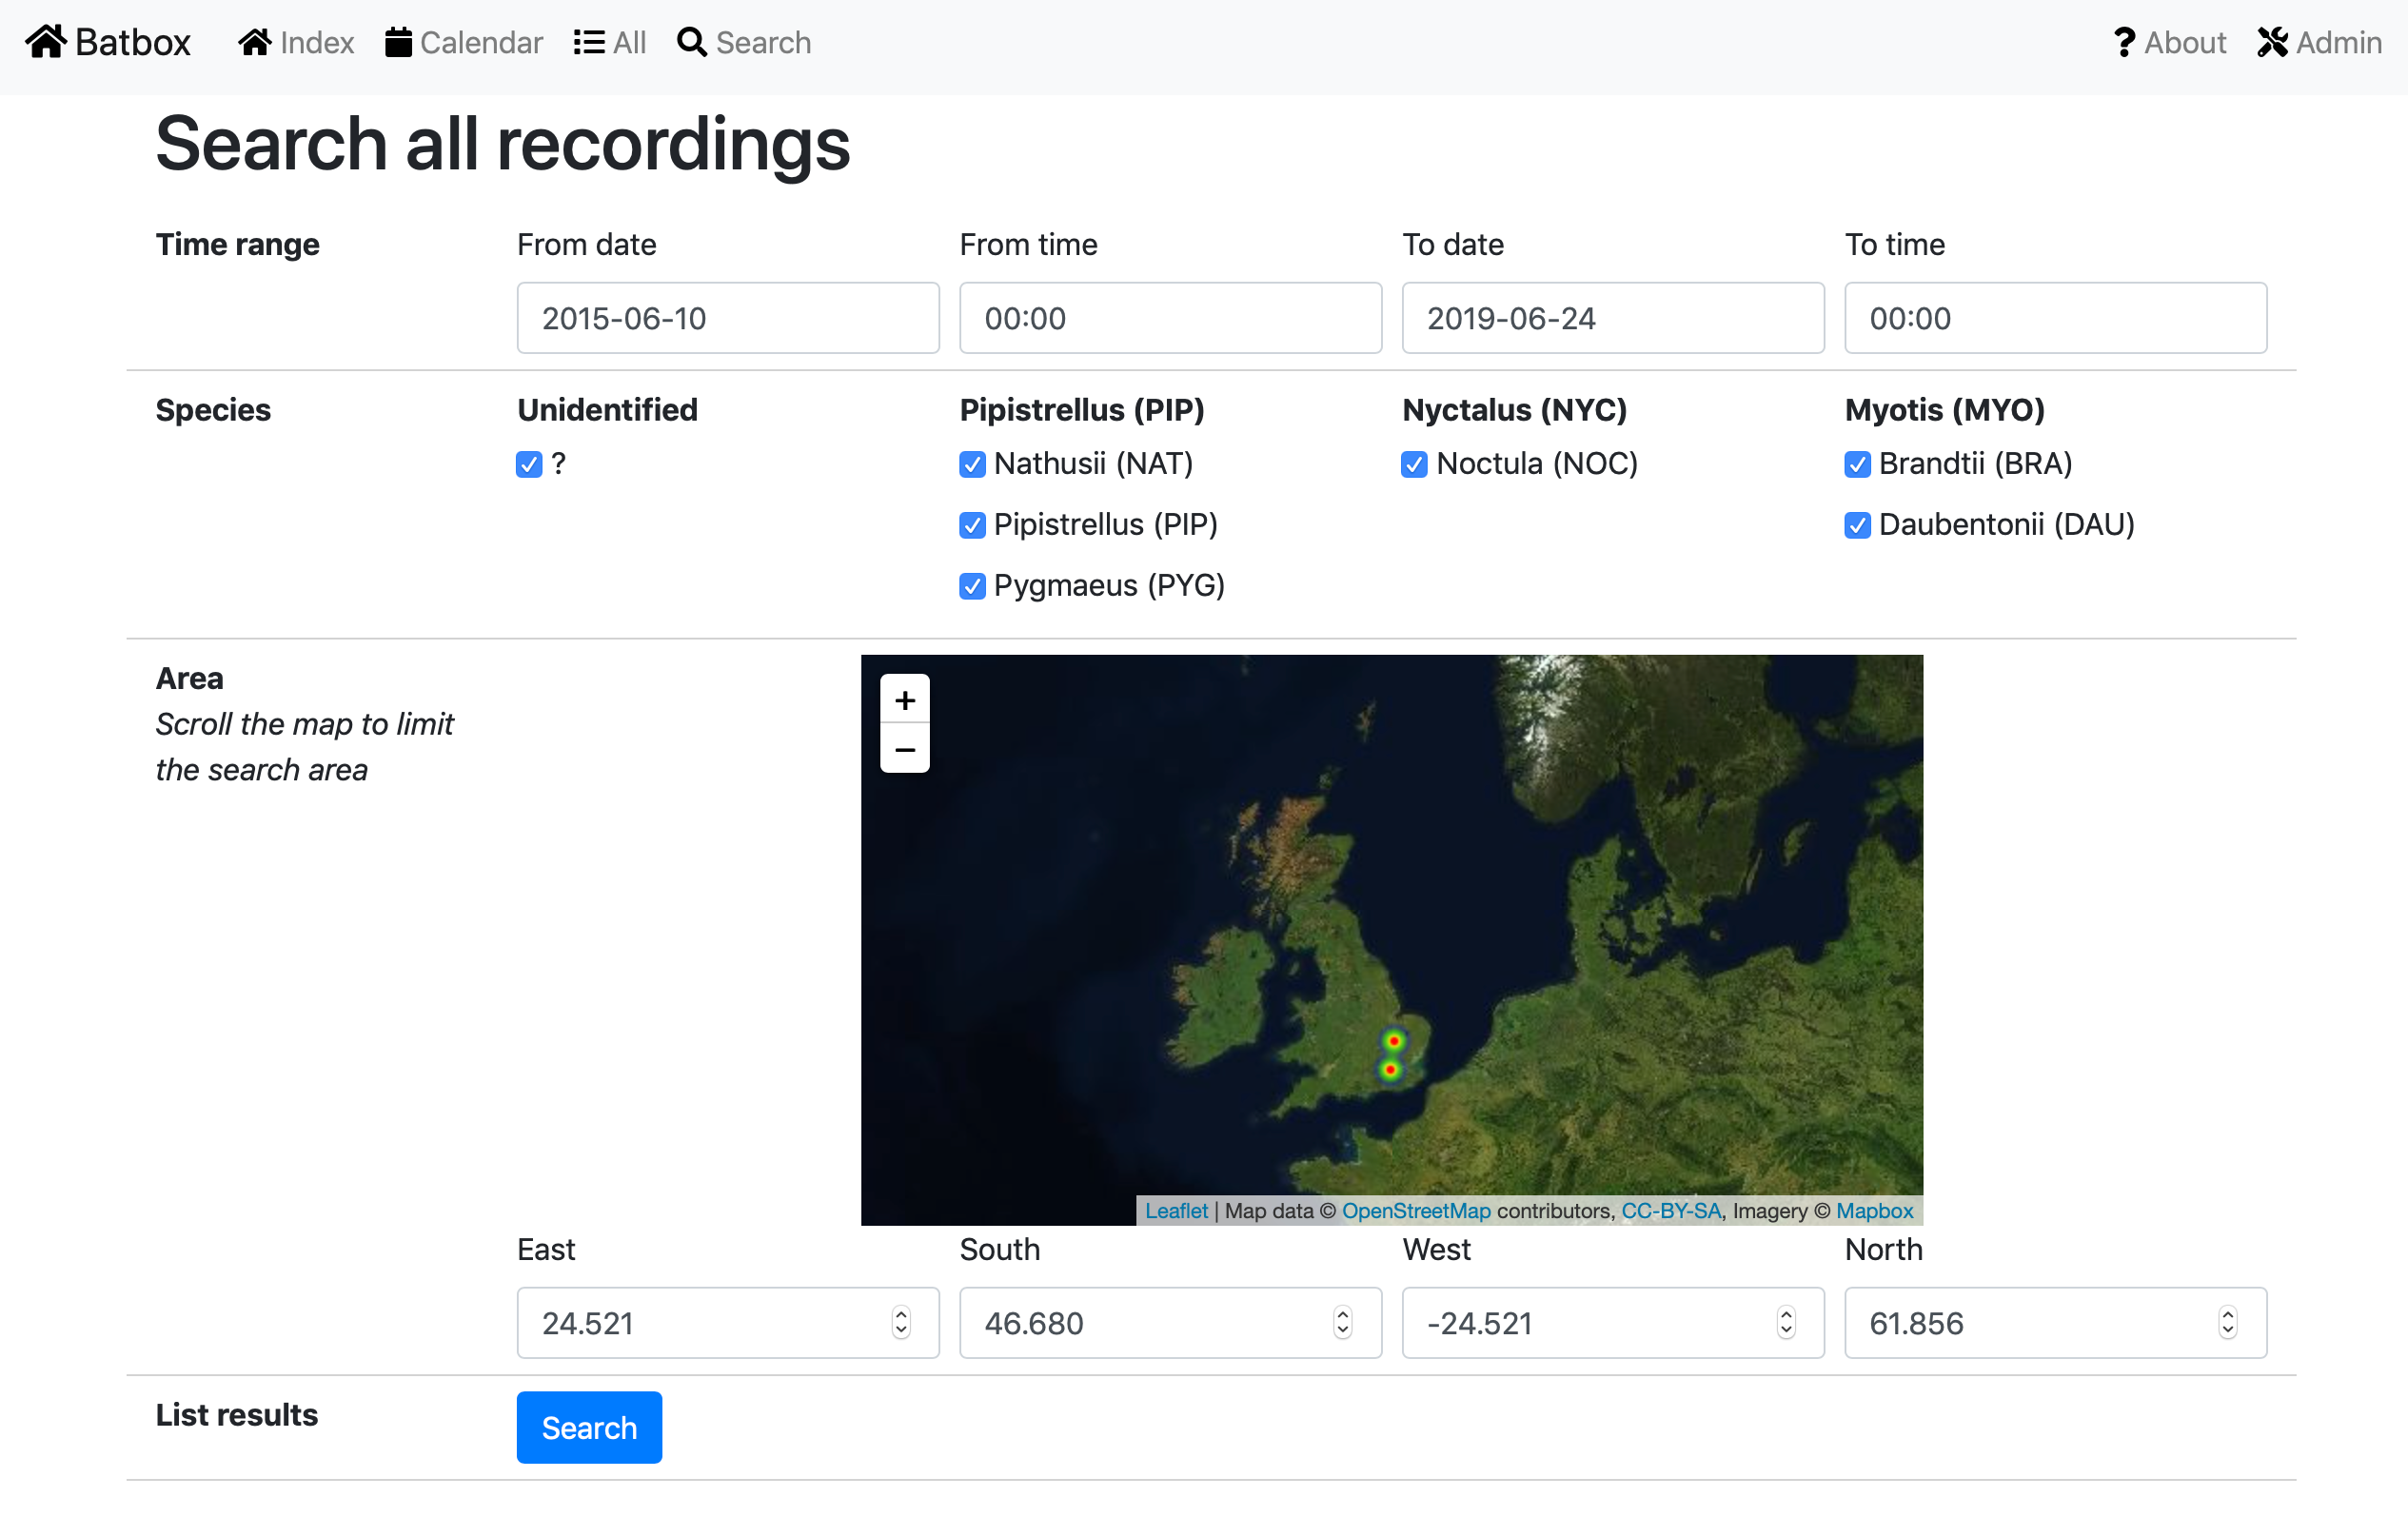Uncheck the Unidentified '?' species checkbox
2408x1517 pixels.
[x=529, y=464]
